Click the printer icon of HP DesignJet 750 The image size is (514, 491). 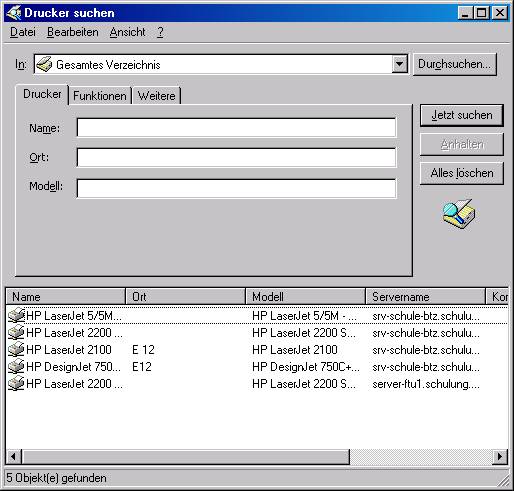[16, 366]
